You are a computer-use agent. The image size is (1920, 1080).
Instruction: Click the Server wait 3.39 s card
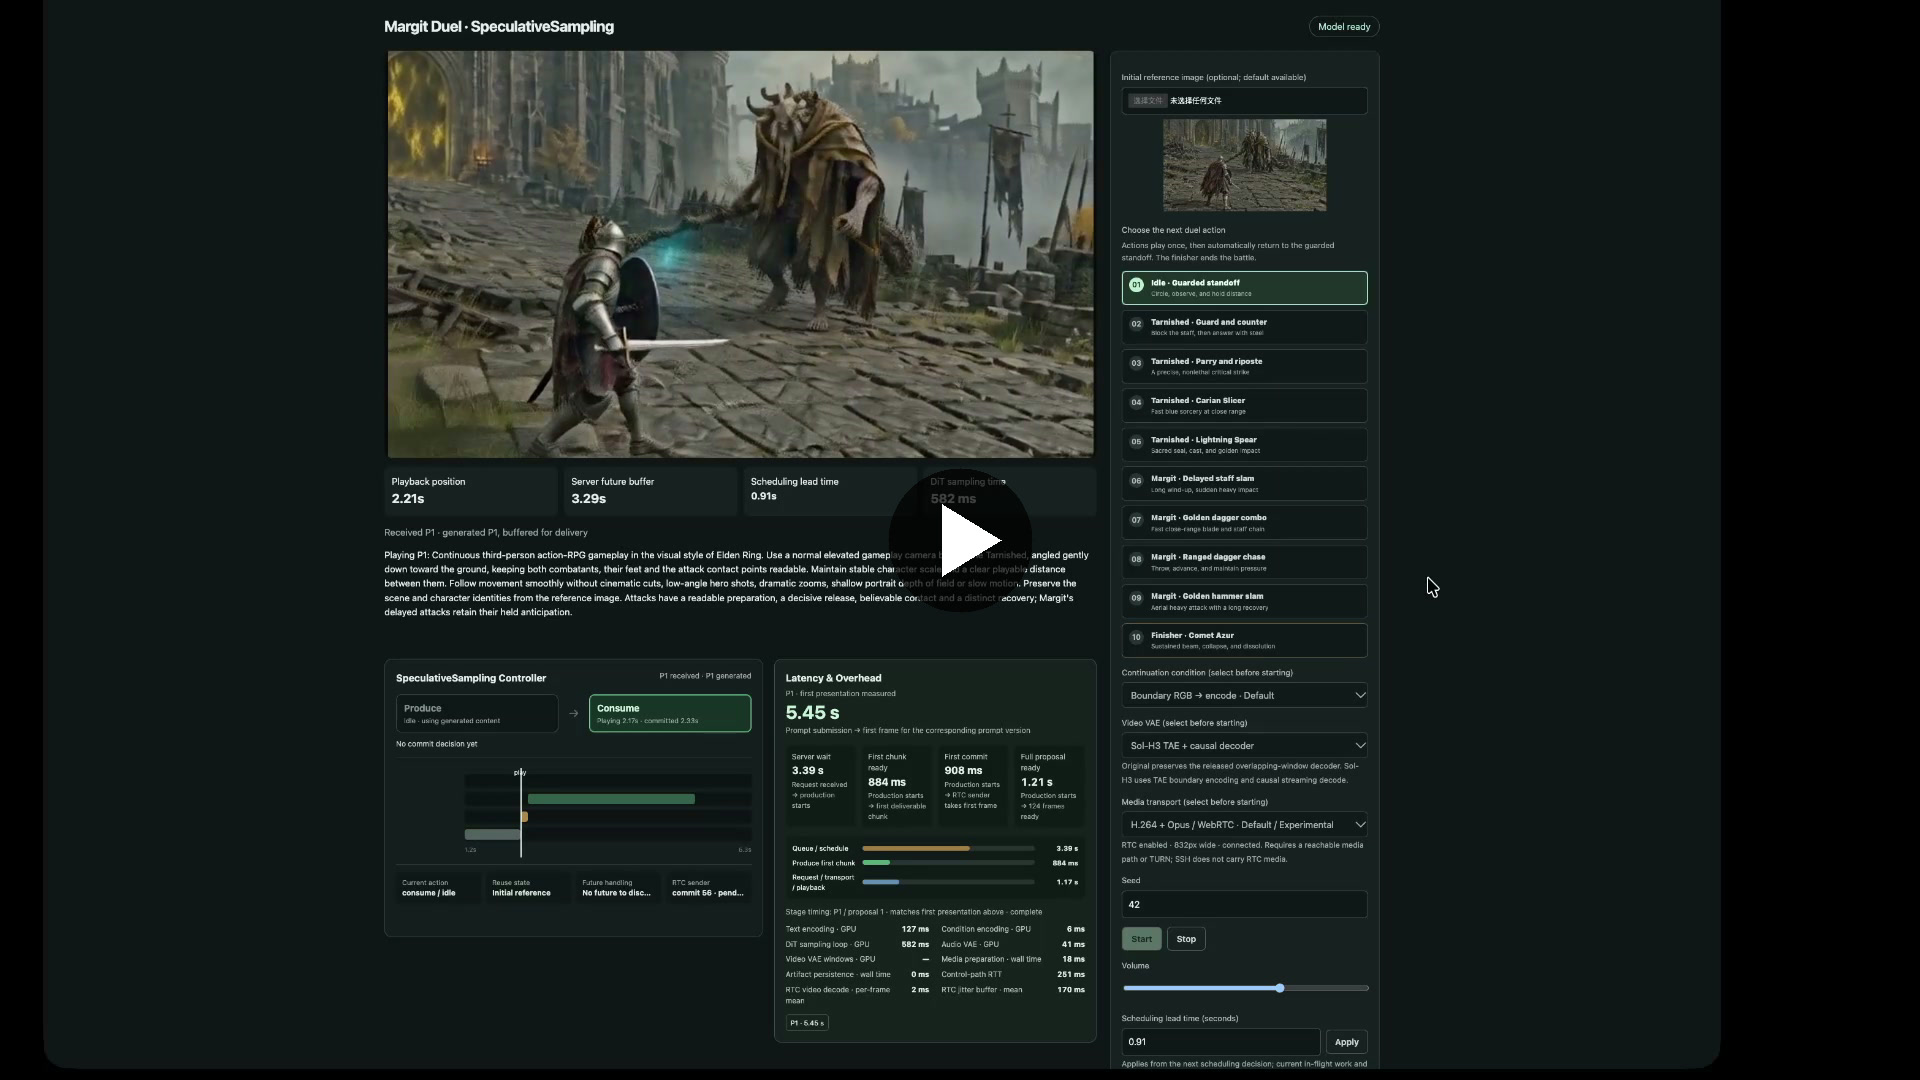821,786
